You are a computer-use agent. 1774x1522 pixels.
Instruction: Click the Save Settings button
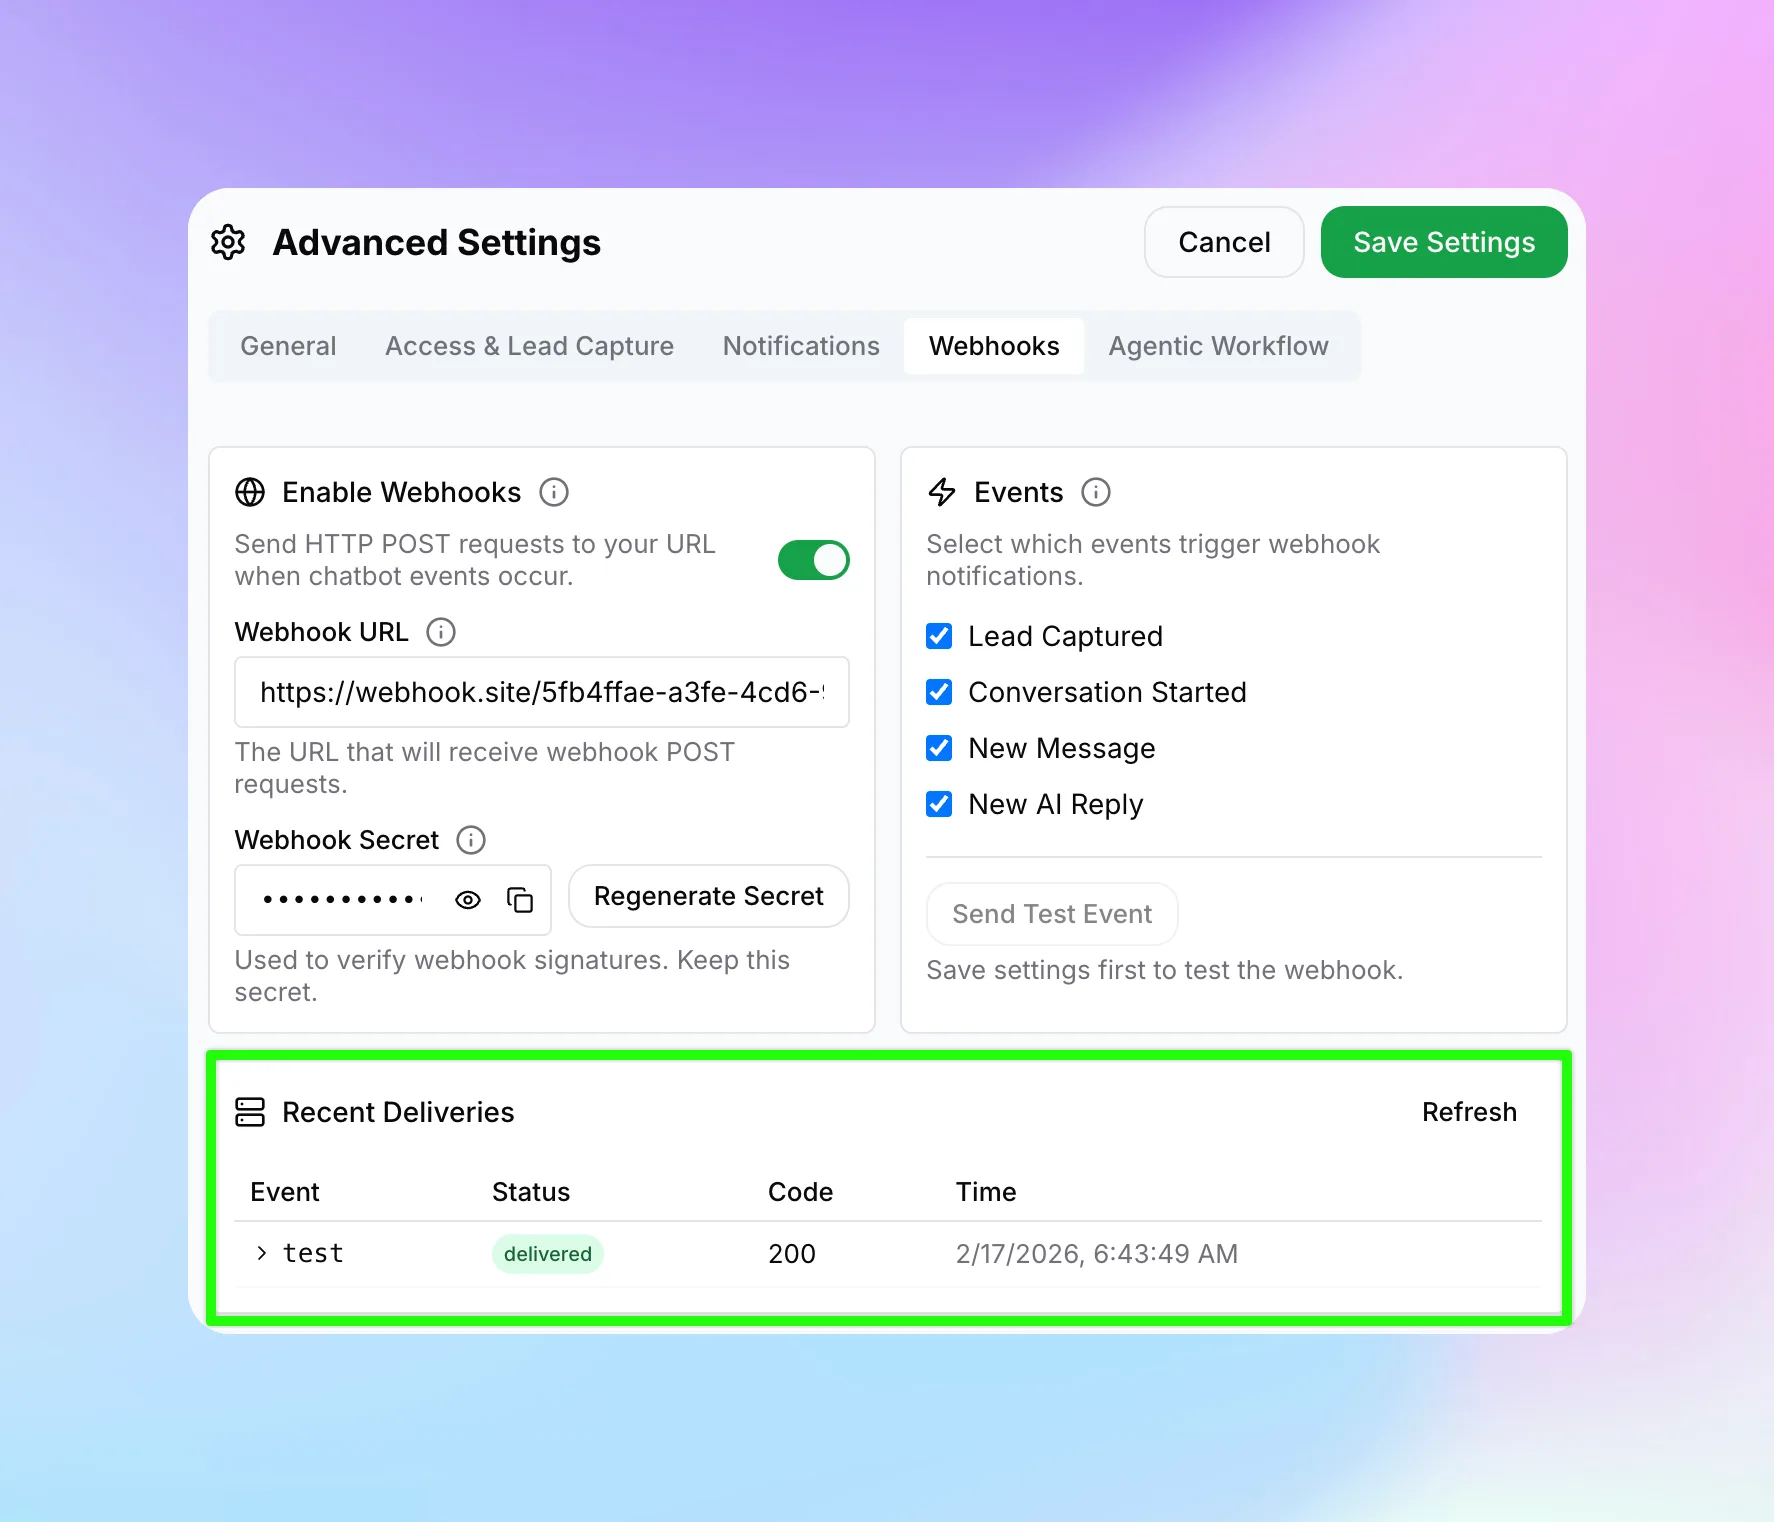pyautogui.click(x=1443, y=242)
